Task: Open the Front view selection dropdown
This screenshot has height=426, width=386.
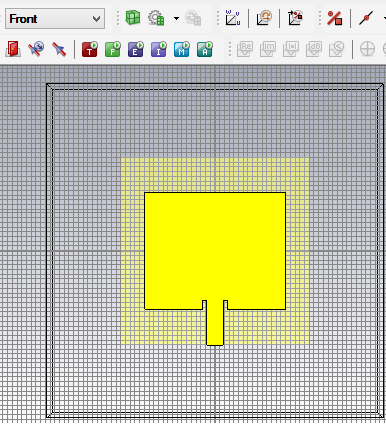Action: pos(55,19)
